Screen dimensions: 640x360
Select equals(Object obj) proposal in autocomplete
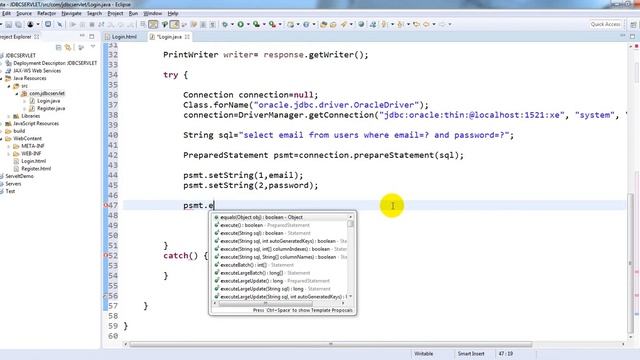point(281,217)
